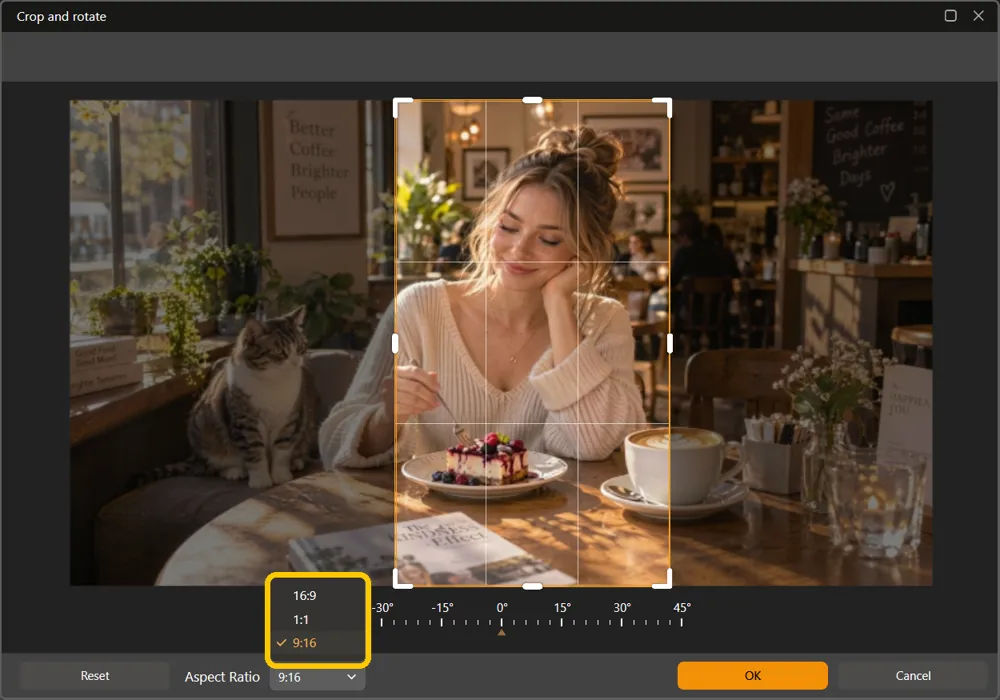Click the 0° rotation label
Screen dimensions: 1000x700
coord(502,608)
